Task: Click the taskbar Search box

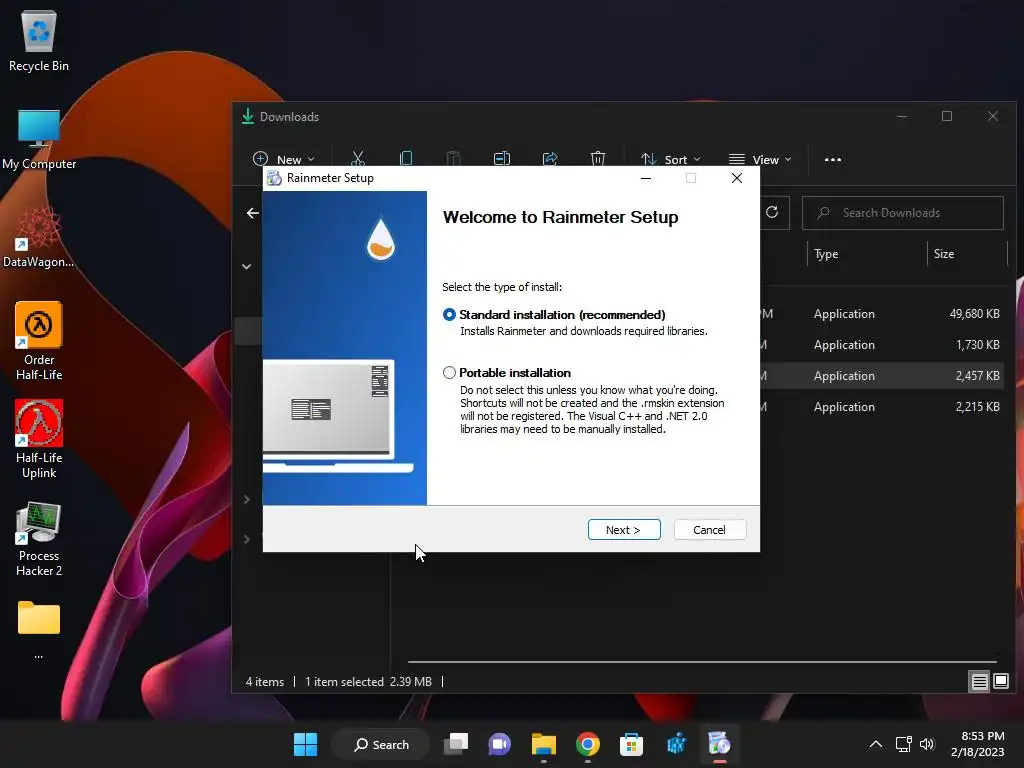Action: tap(381, 744)
